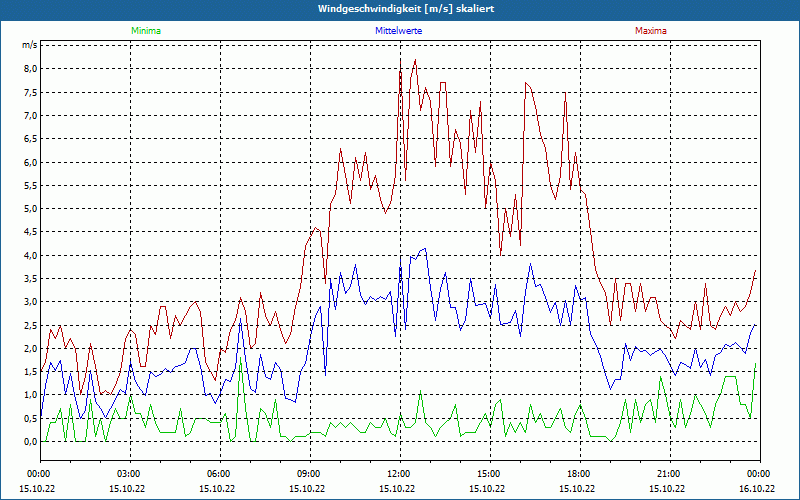The image size is (800, 500).
Task: Click the 03:00 time axis label
Action: pyautogui.click(x=129, y=474)
